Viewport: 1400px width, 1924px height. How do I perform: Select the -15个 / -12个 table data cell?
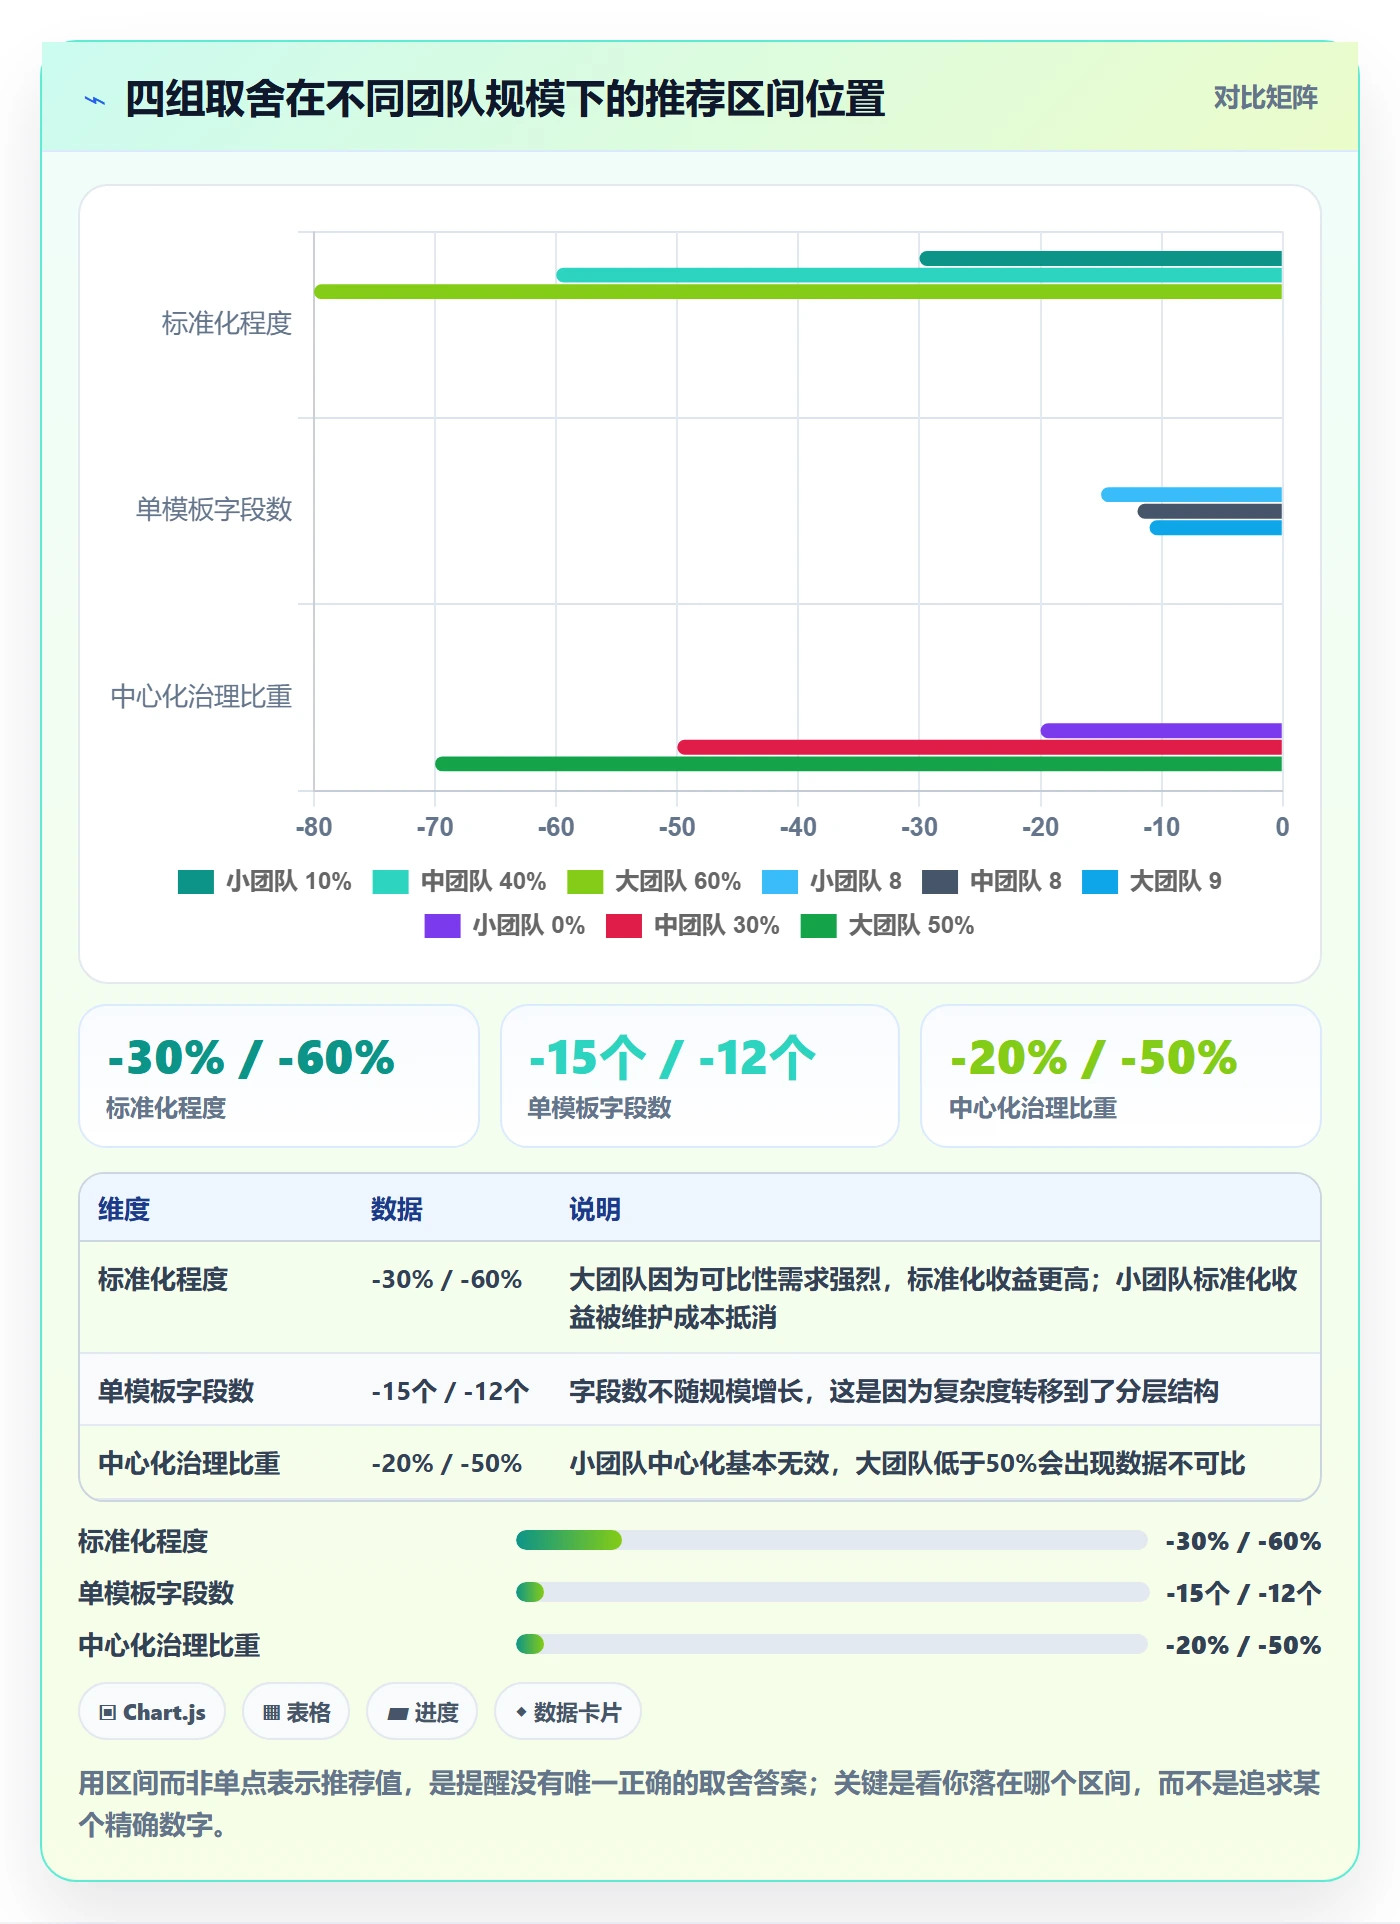[x=450, y=1391]
